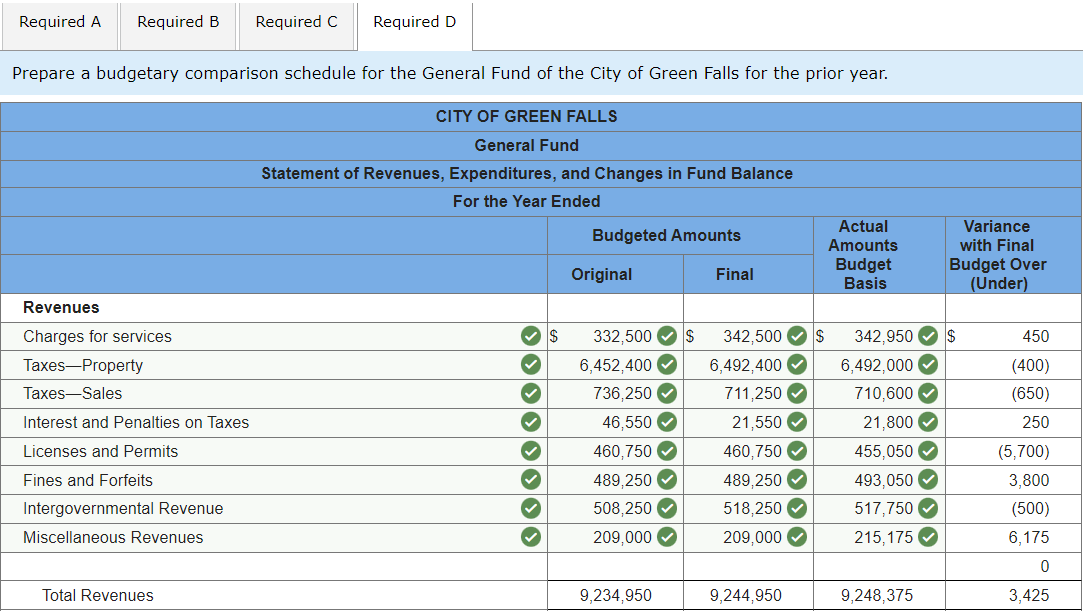Click the checkmark beside Interest and Penalties on Taxes label

tap(530, 422)
